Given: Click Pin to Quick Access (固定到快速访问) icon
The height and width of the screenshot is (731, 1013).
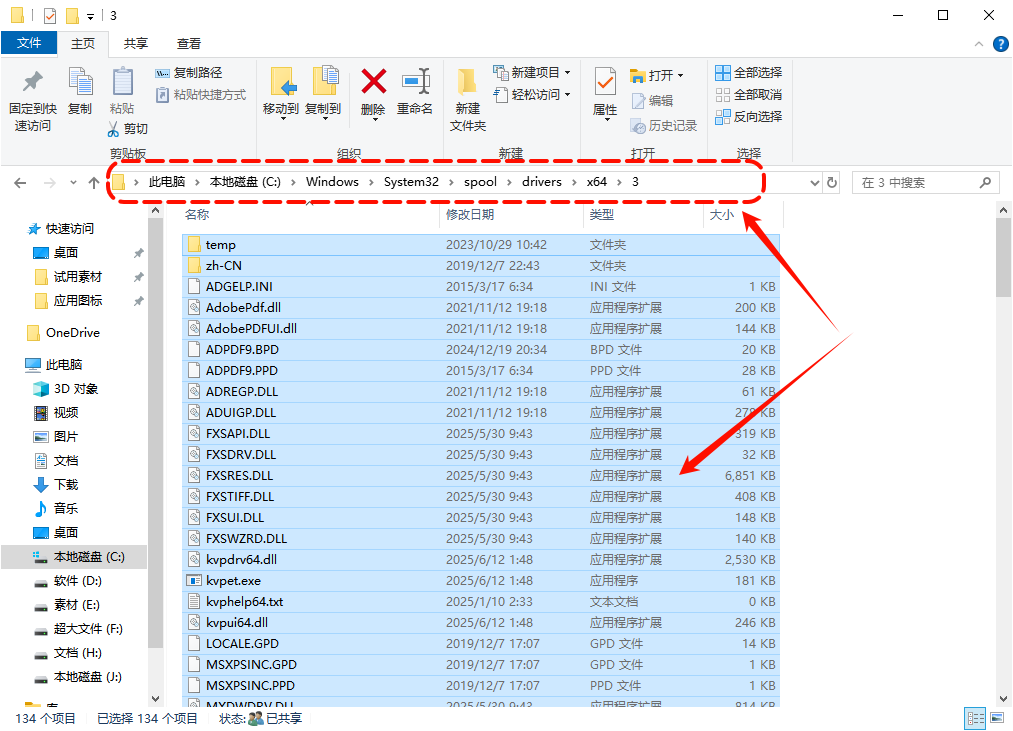Looking at the screenshot, I should (x=33, y=82).
